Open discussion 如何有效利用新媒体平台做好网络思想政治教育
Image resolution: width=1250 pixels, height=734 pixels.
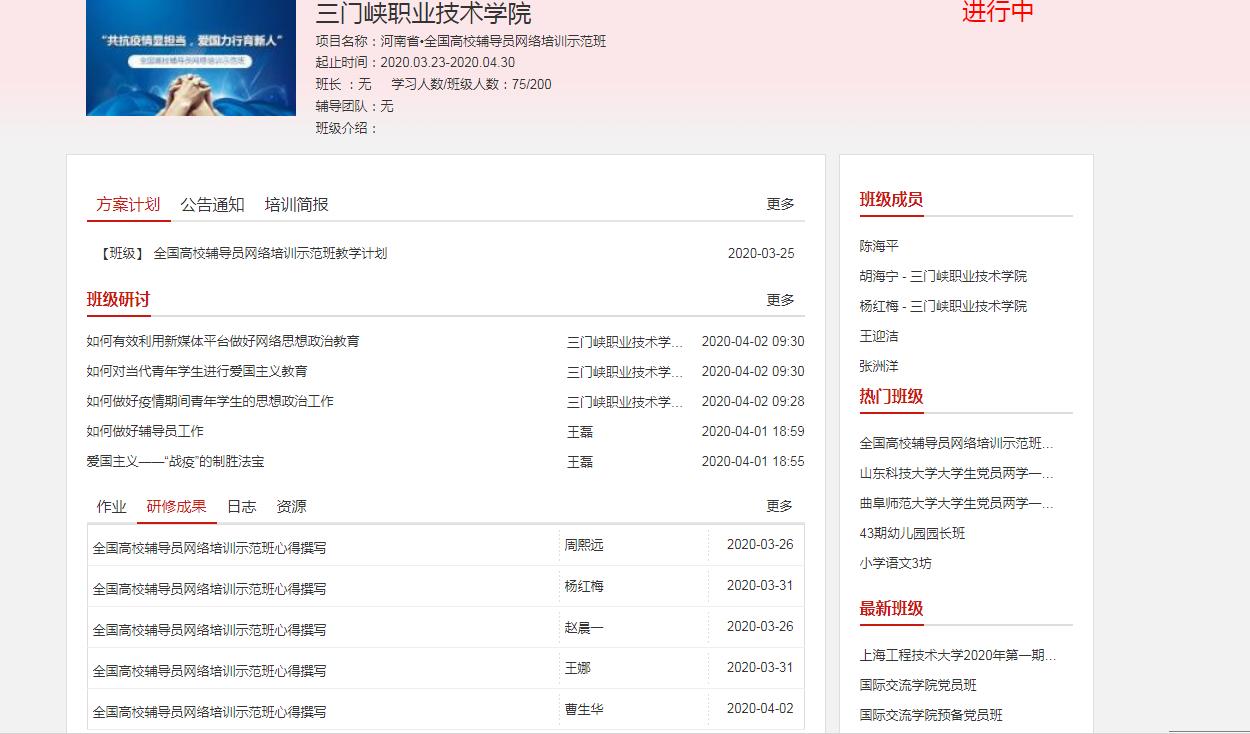click(223, 342)
